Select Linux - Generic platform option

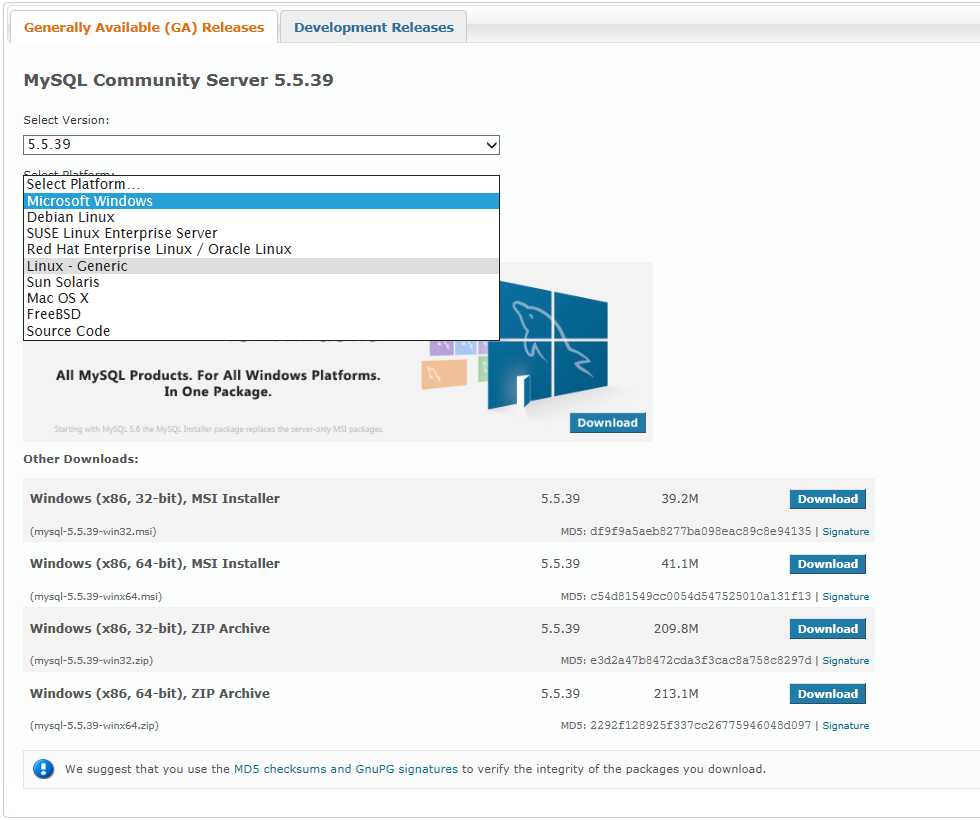261,266
